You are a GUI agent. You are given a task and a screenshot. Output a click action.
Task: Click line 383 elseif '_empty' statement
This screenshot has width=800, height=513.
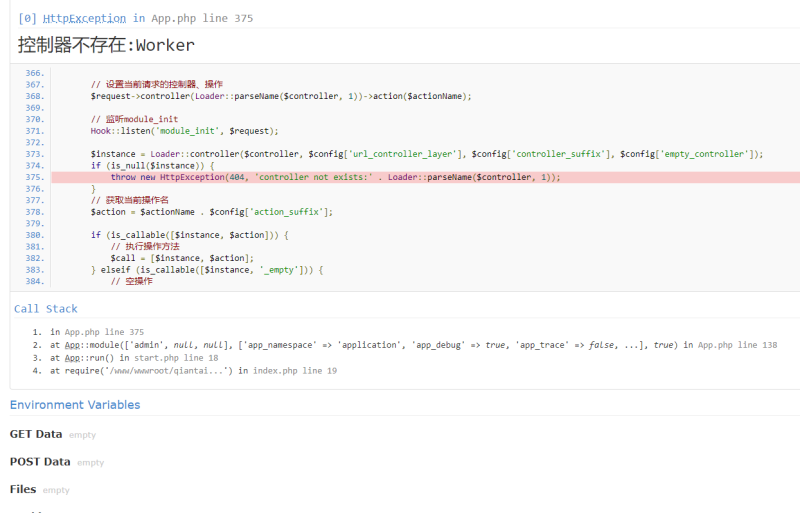click(207, 270)
